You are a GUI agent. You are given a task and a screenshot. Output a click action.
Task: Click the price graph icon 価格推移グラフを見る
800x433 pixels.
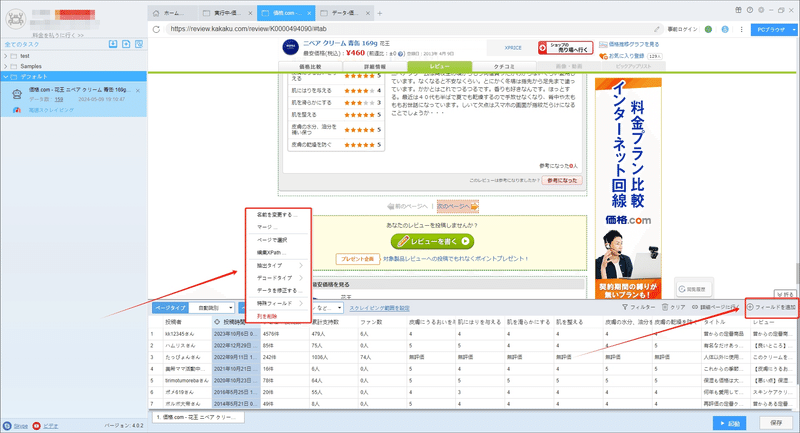click(603, 44)
